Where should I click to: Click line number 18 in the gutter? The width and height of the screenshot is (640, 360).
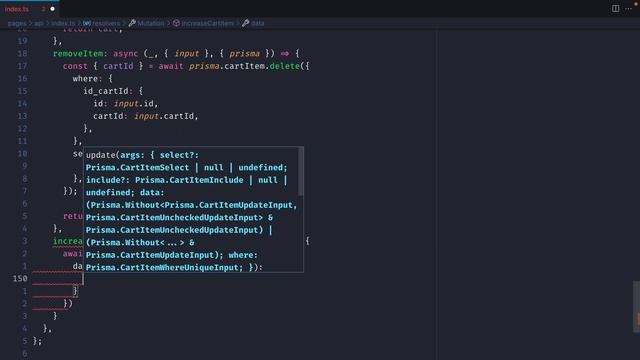pos(22,53)
